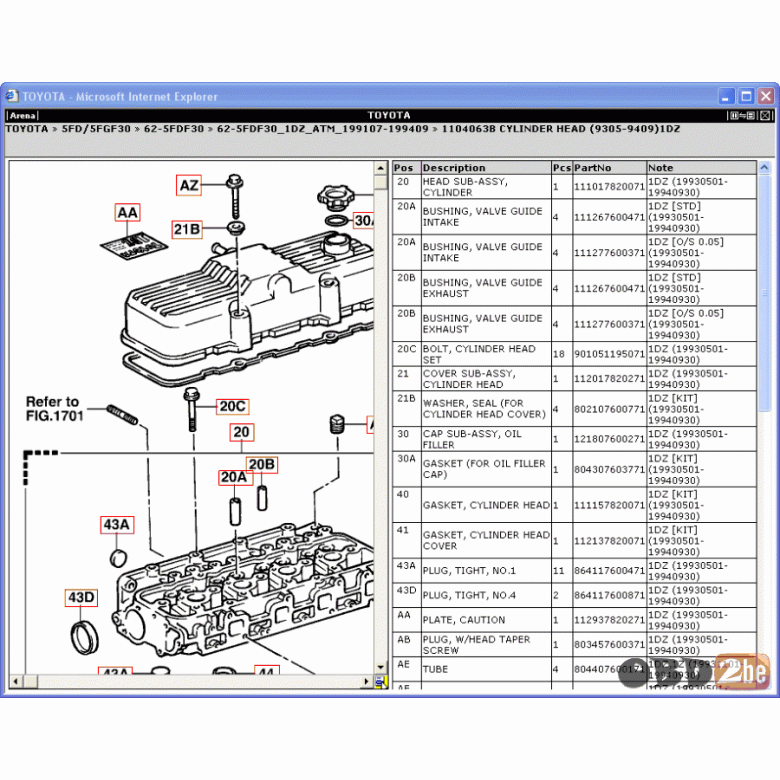Minimize the TOYOTA Internet Explorer window
Screen dimensions: 780x780
[727, 96]
